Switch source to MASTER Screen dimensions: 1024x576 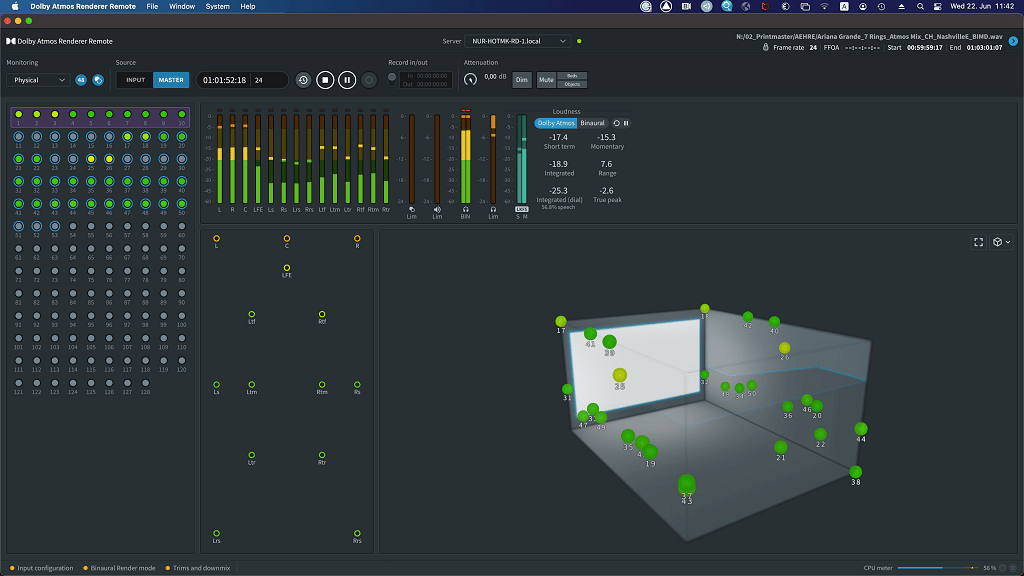click(x=171, y=80)
